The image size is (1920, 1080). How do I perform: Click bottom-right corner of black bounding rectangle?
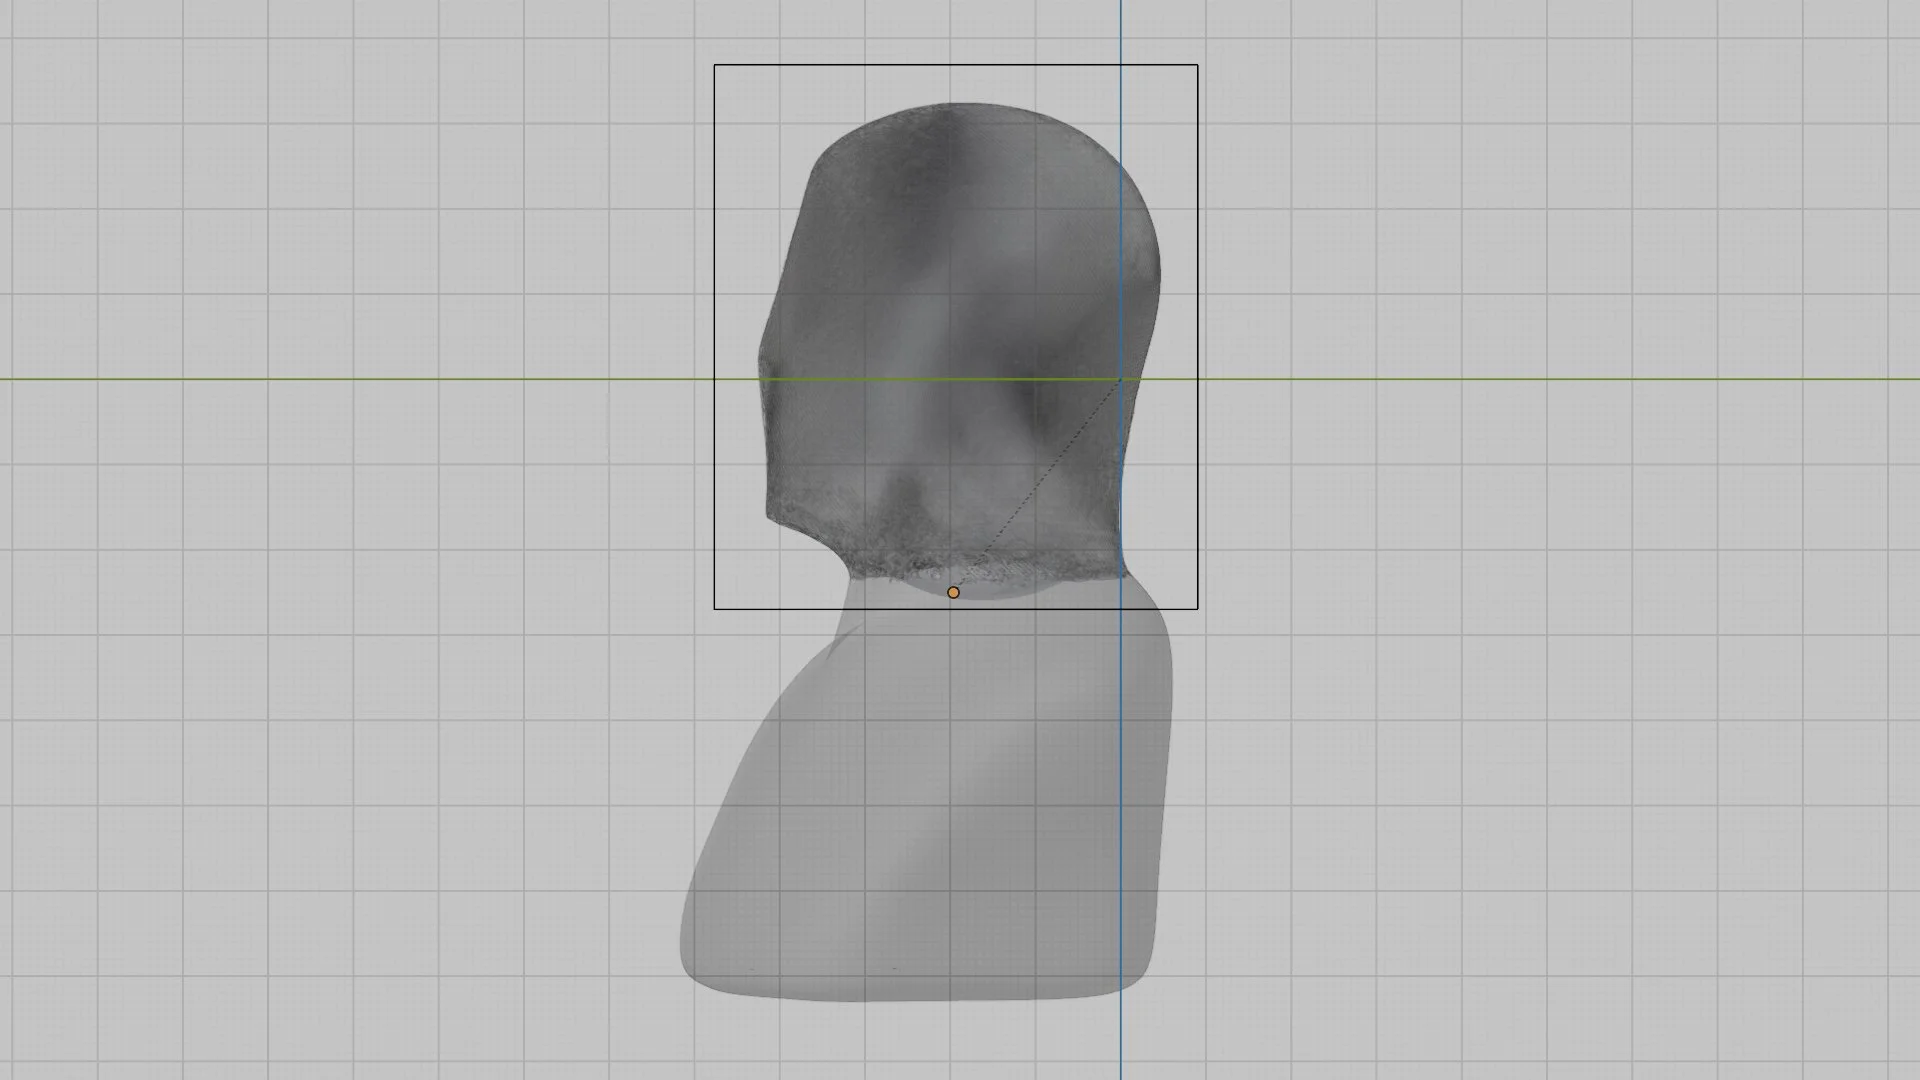1198,609
